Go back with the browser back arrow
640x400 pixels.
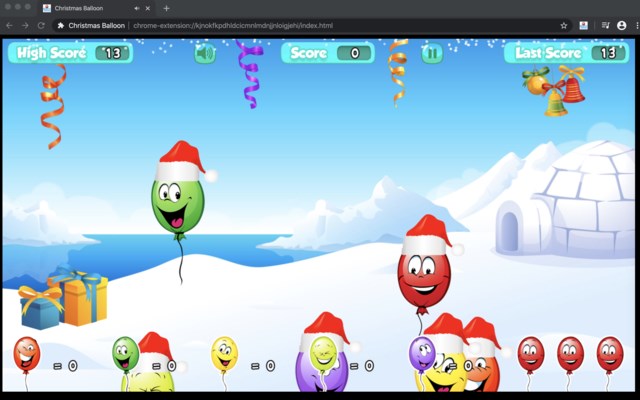click(9, 25)
